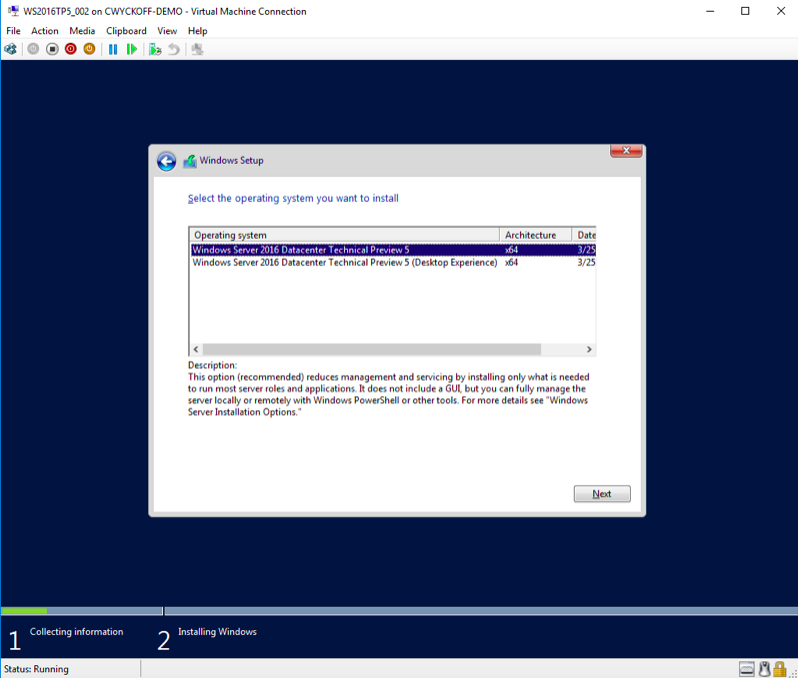The height and width of the screenshot is (678, 798).
Task: Click the list's left scroll arrow
Action: tap(196, 349)
